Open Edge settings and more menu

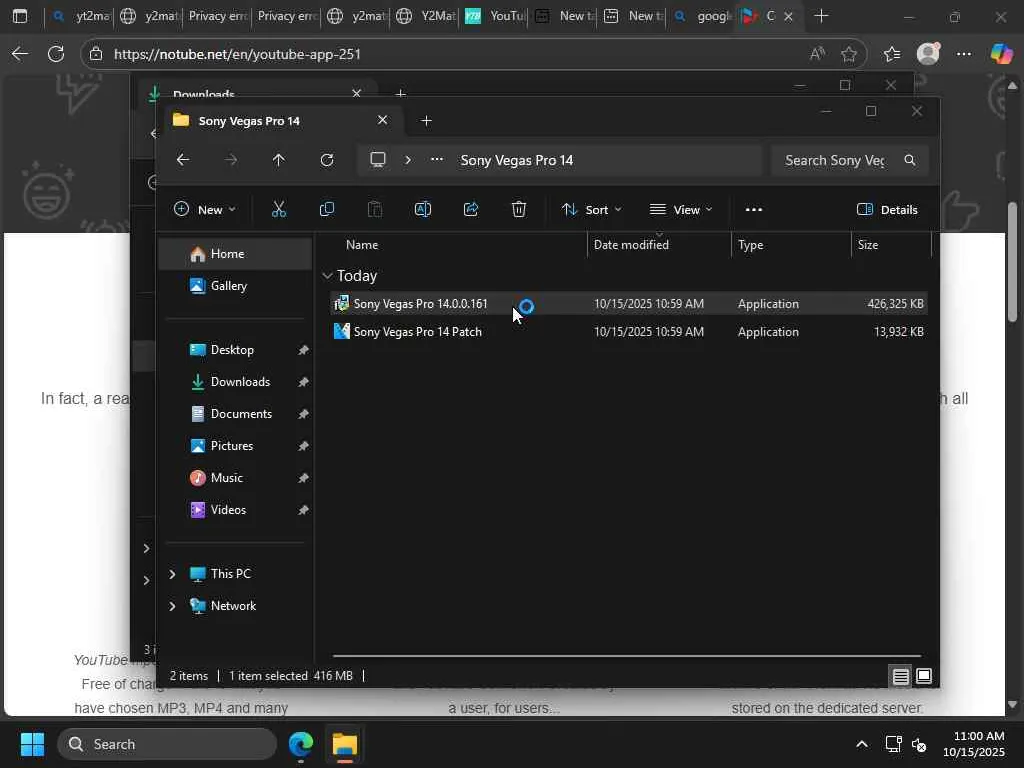(964, 54)
